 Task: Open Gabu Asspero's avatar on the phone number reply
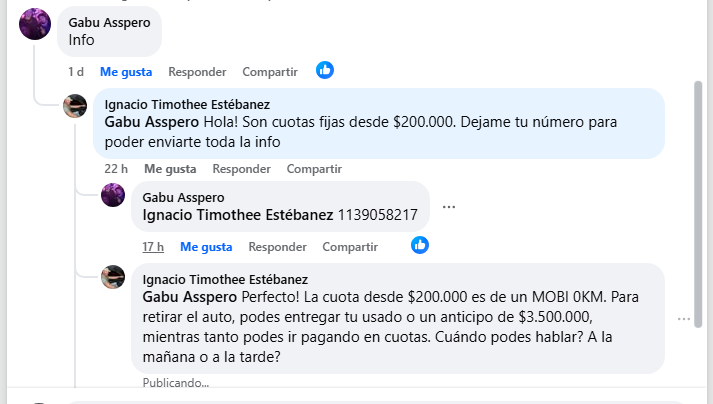tap(113, 195)
